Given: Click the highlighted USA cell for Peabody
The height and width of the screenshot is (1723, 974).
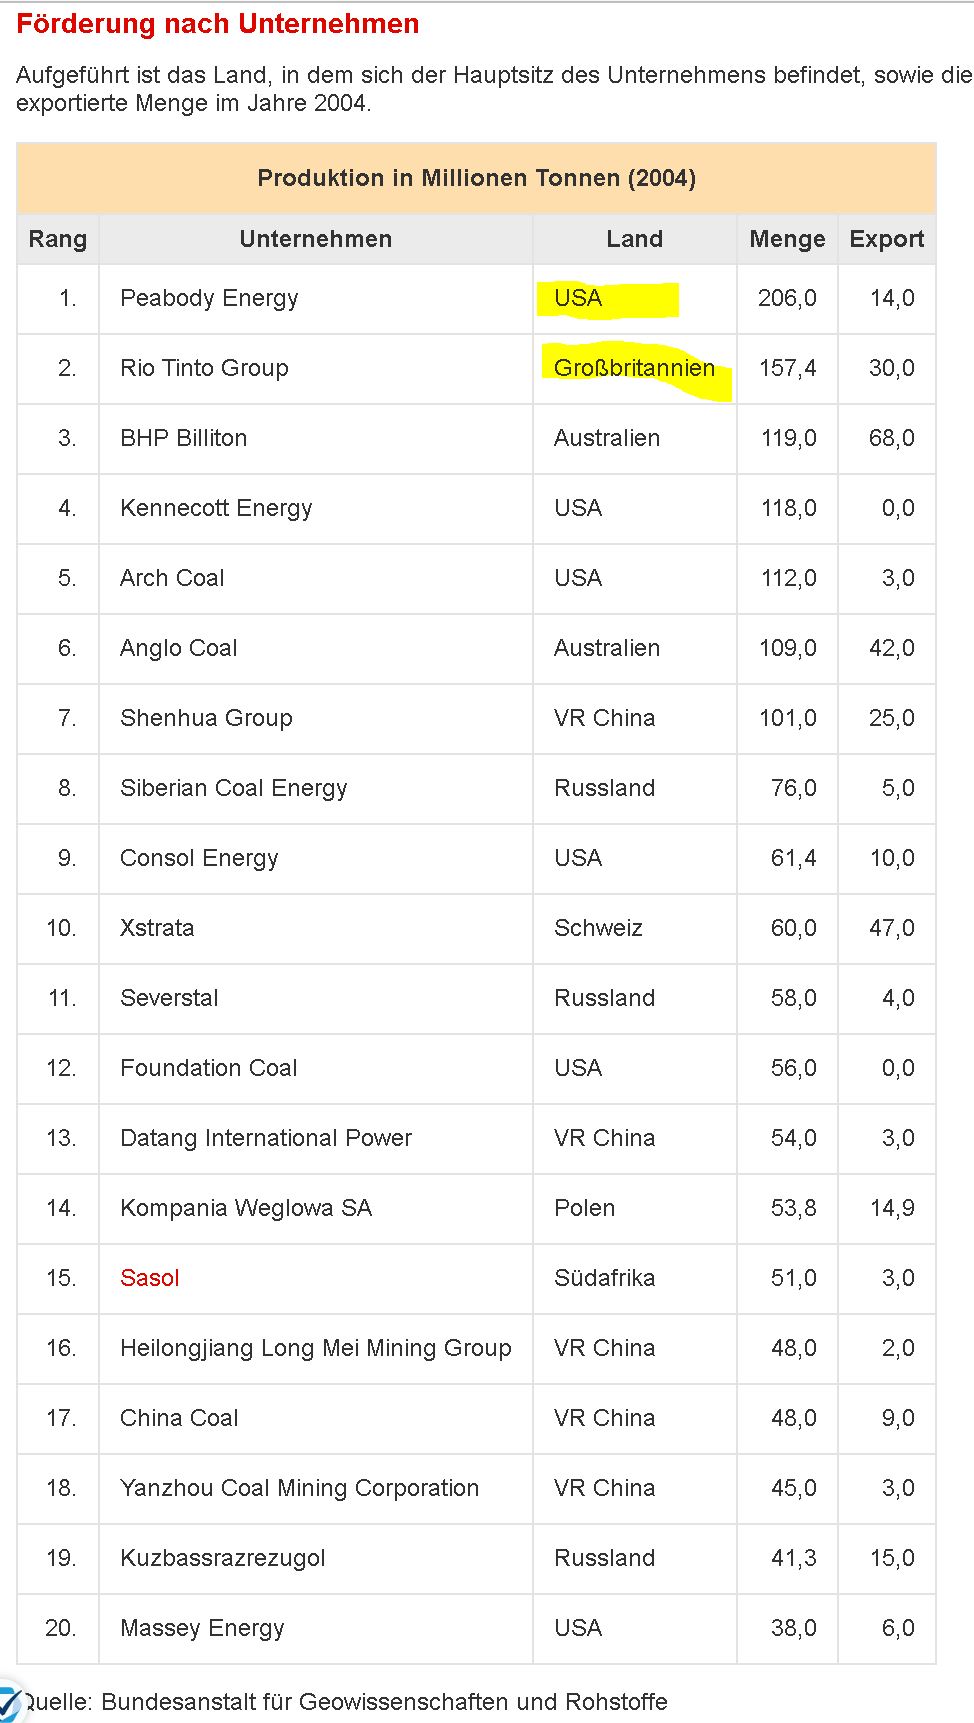Looking at the screenshot, I should pyautogui.click(x=578, y=298).
